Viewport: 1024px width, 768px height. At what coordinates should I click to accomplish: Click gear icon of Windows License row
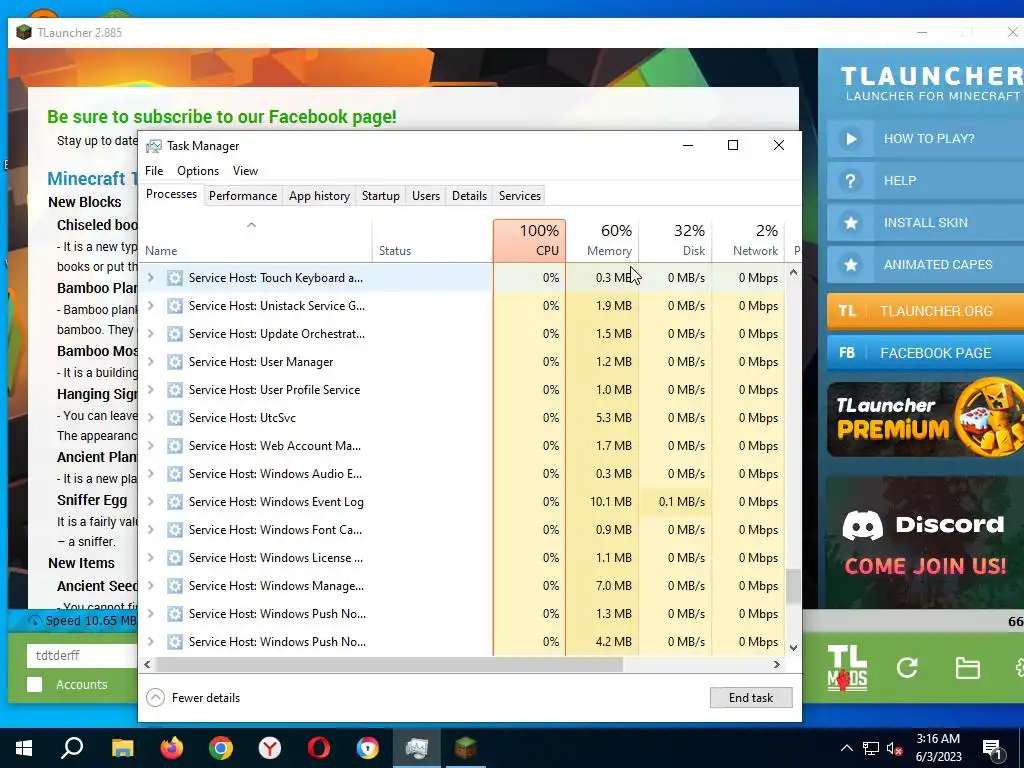coord(174,558)
